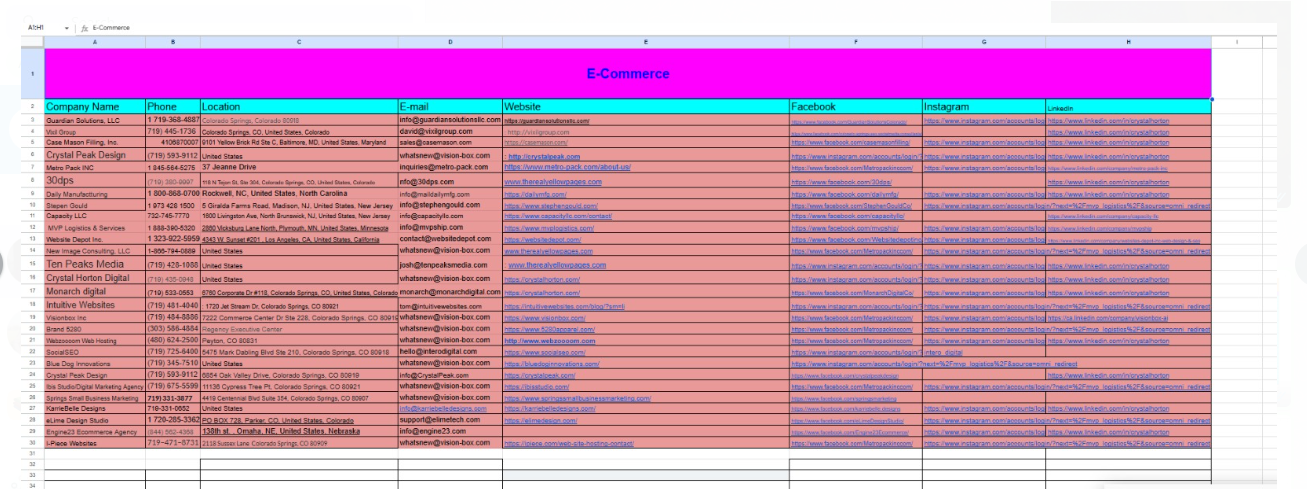The width and height of the screenshot is (1307, 489).
Task: Click the josh@tenpeaksmedia.com email cell
Action: click(x=450, y=264)
